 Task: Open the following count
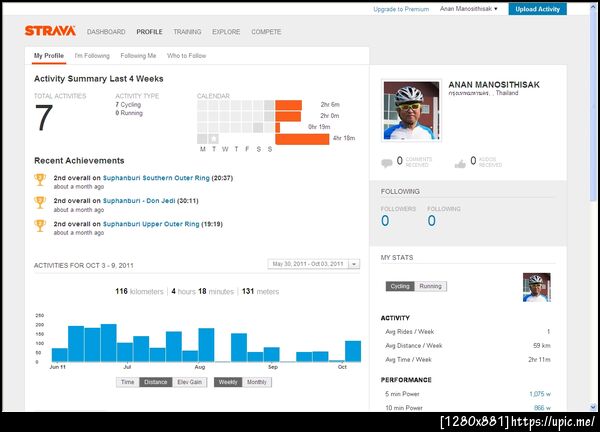pos(432,221)
